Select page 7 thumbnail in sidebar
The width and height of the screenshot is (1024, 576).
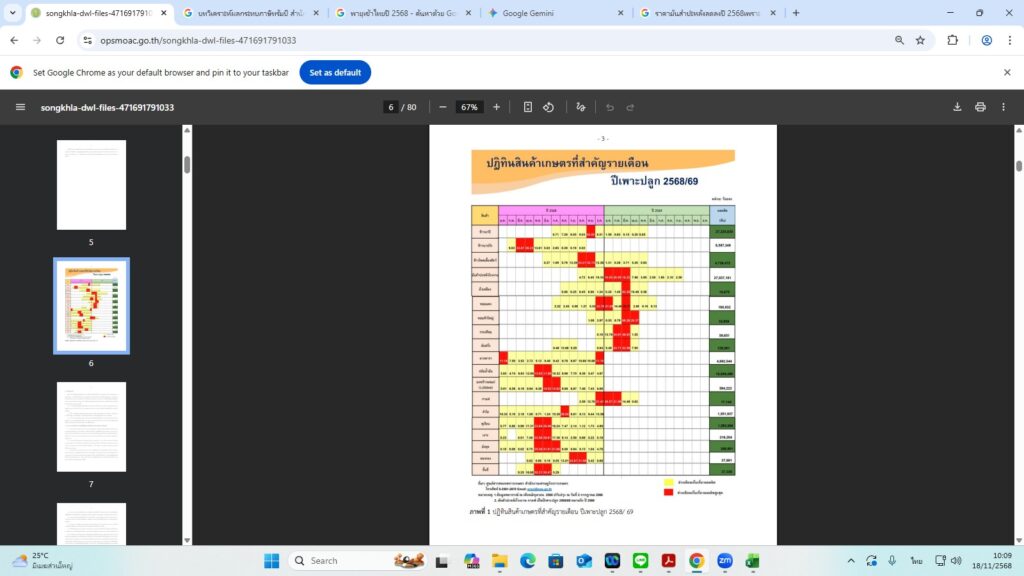(91, 427)
